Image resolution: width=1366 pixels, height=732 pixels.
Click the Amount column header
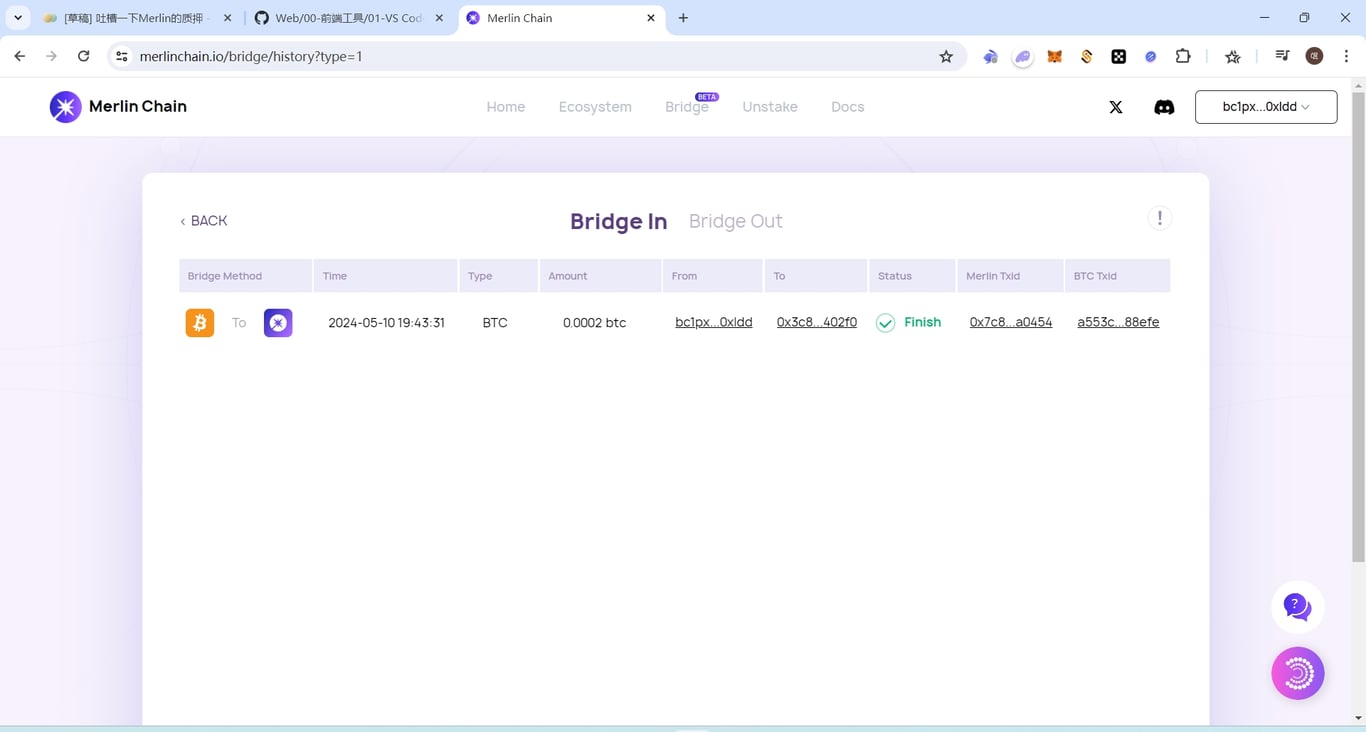click(600, 276)
